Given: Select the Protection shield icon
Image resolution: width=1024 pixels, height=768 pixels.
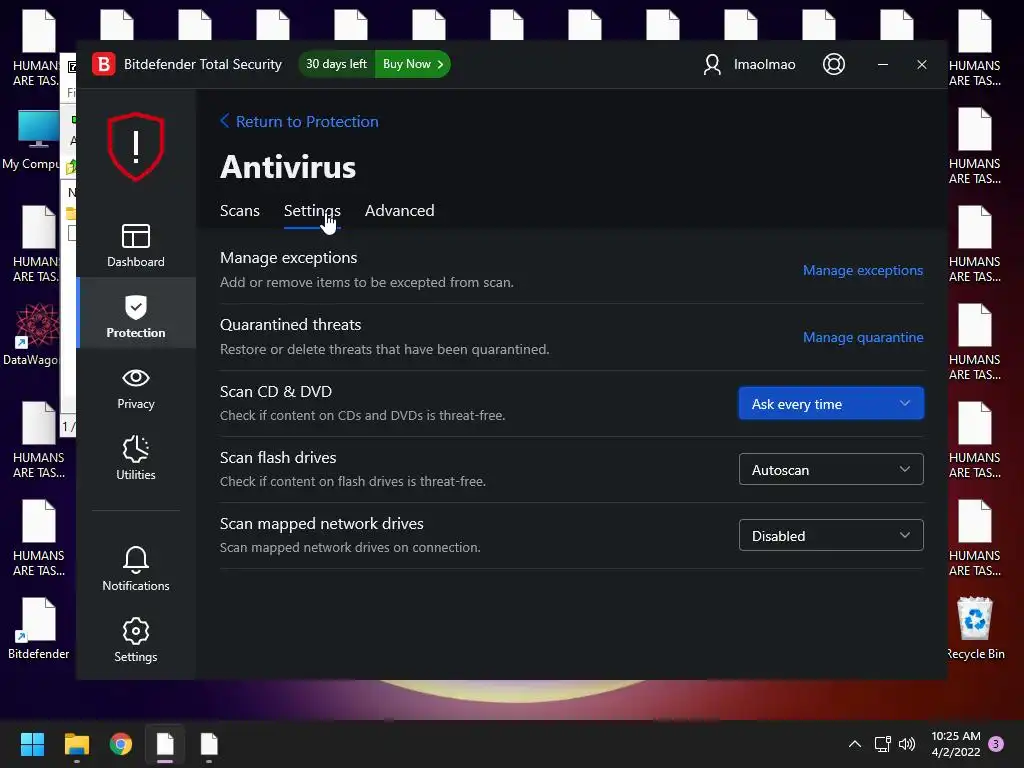Looking at the screenshot, I should pyautogui.click(x=136, y=307).
